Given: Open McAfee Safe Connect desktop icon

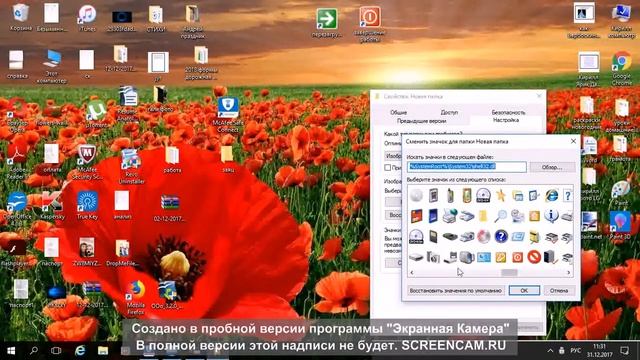Looking at the screenshot, I should coord(228,115).
